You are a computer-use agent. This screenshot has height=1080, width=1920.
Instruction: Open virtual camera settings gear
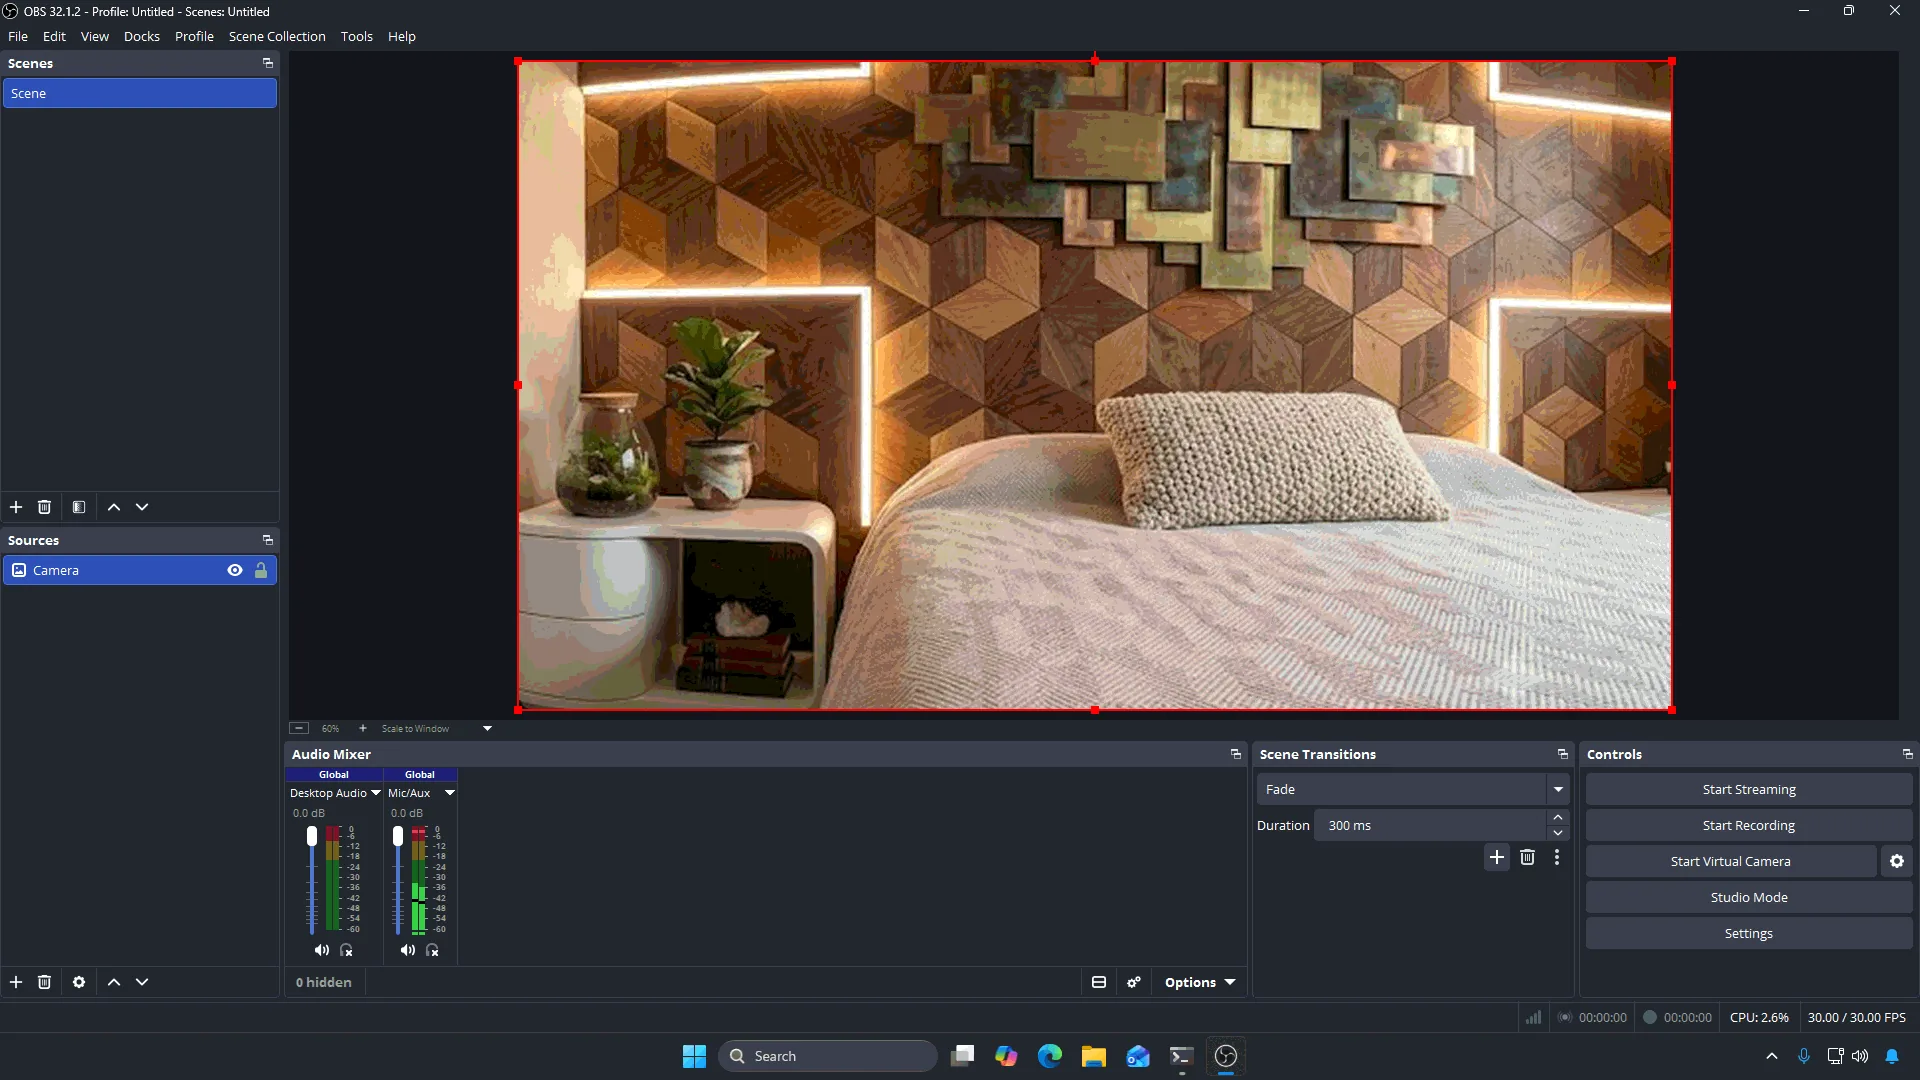coord(1897,861)
